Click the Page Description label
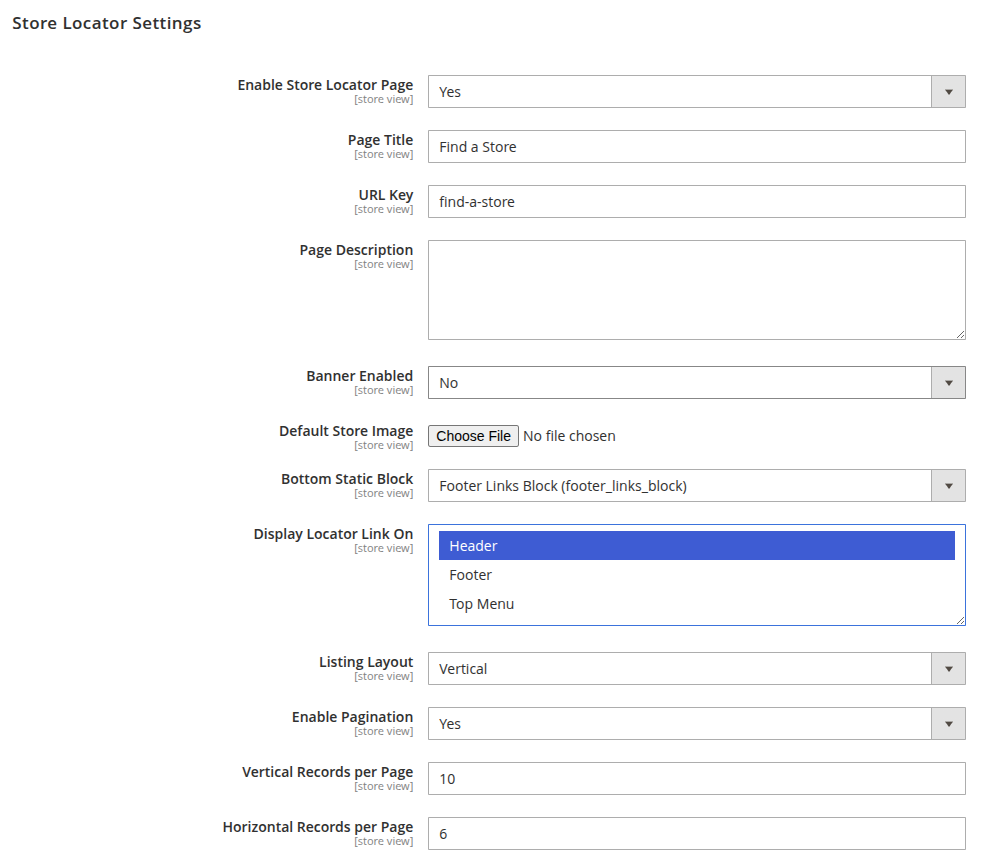 pyautogui.click(x=356, y=250)
